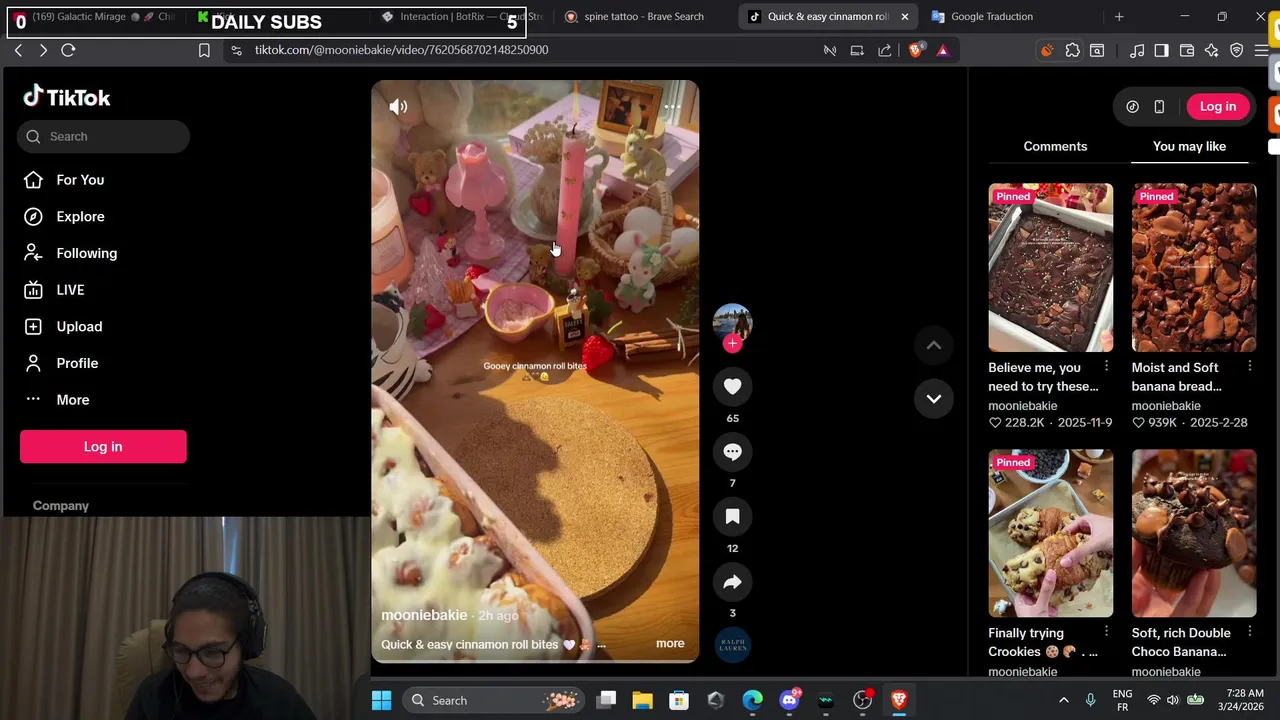Switch to the You may like tab
The height and width of the screenshot is (720, 1280).
coord(1189,146)
